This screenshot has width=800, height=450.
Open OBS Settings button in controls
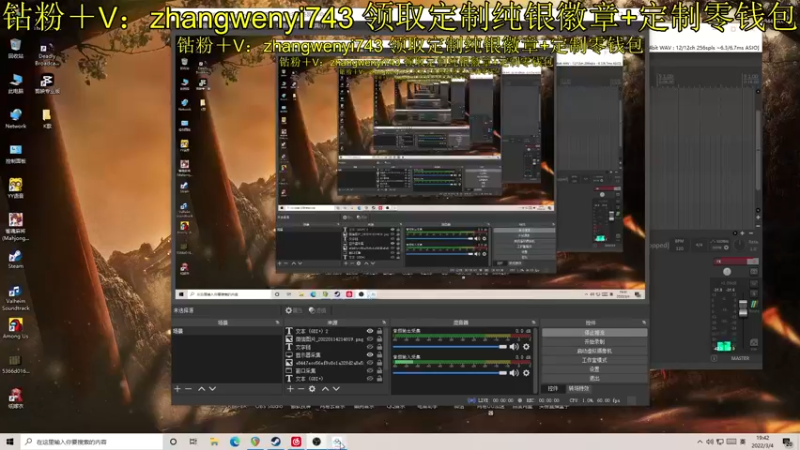[x=594, y=369]
